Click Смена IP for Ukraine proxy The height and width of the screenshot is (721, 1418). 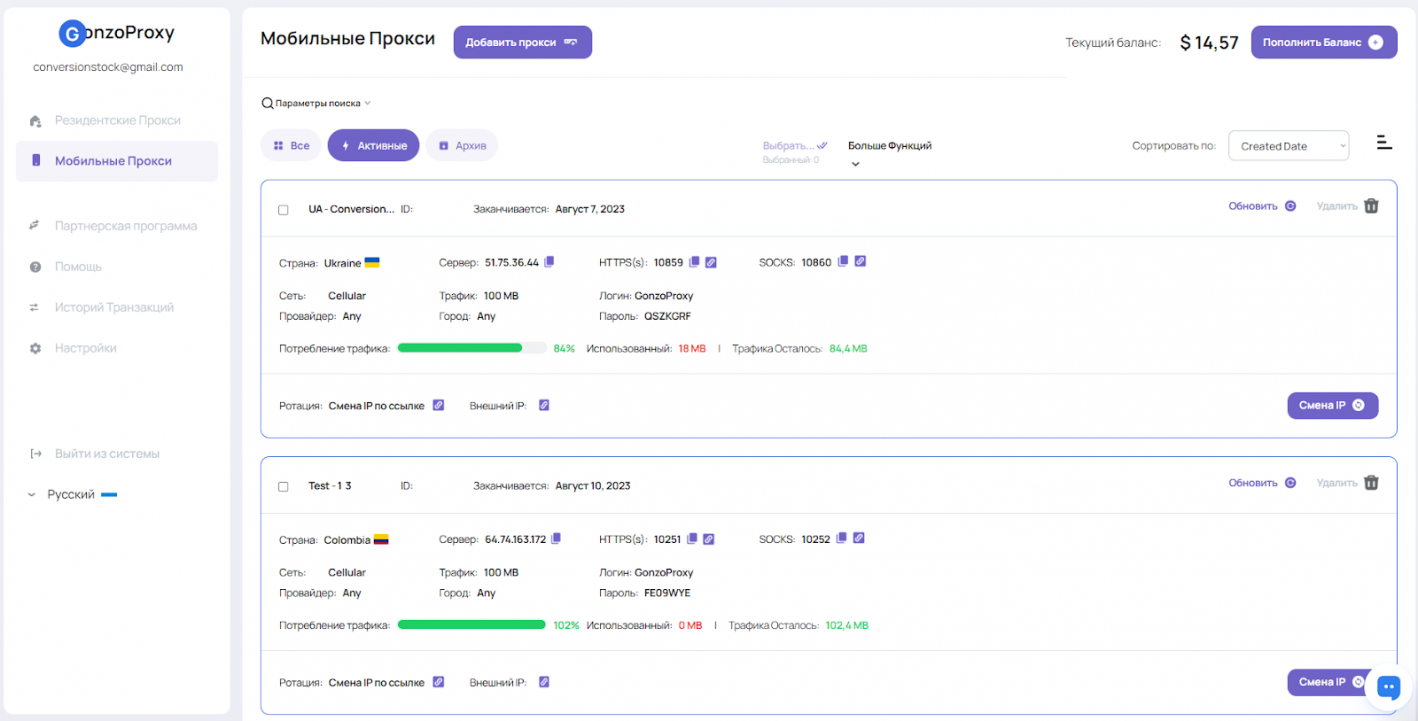coord(1332,405)
